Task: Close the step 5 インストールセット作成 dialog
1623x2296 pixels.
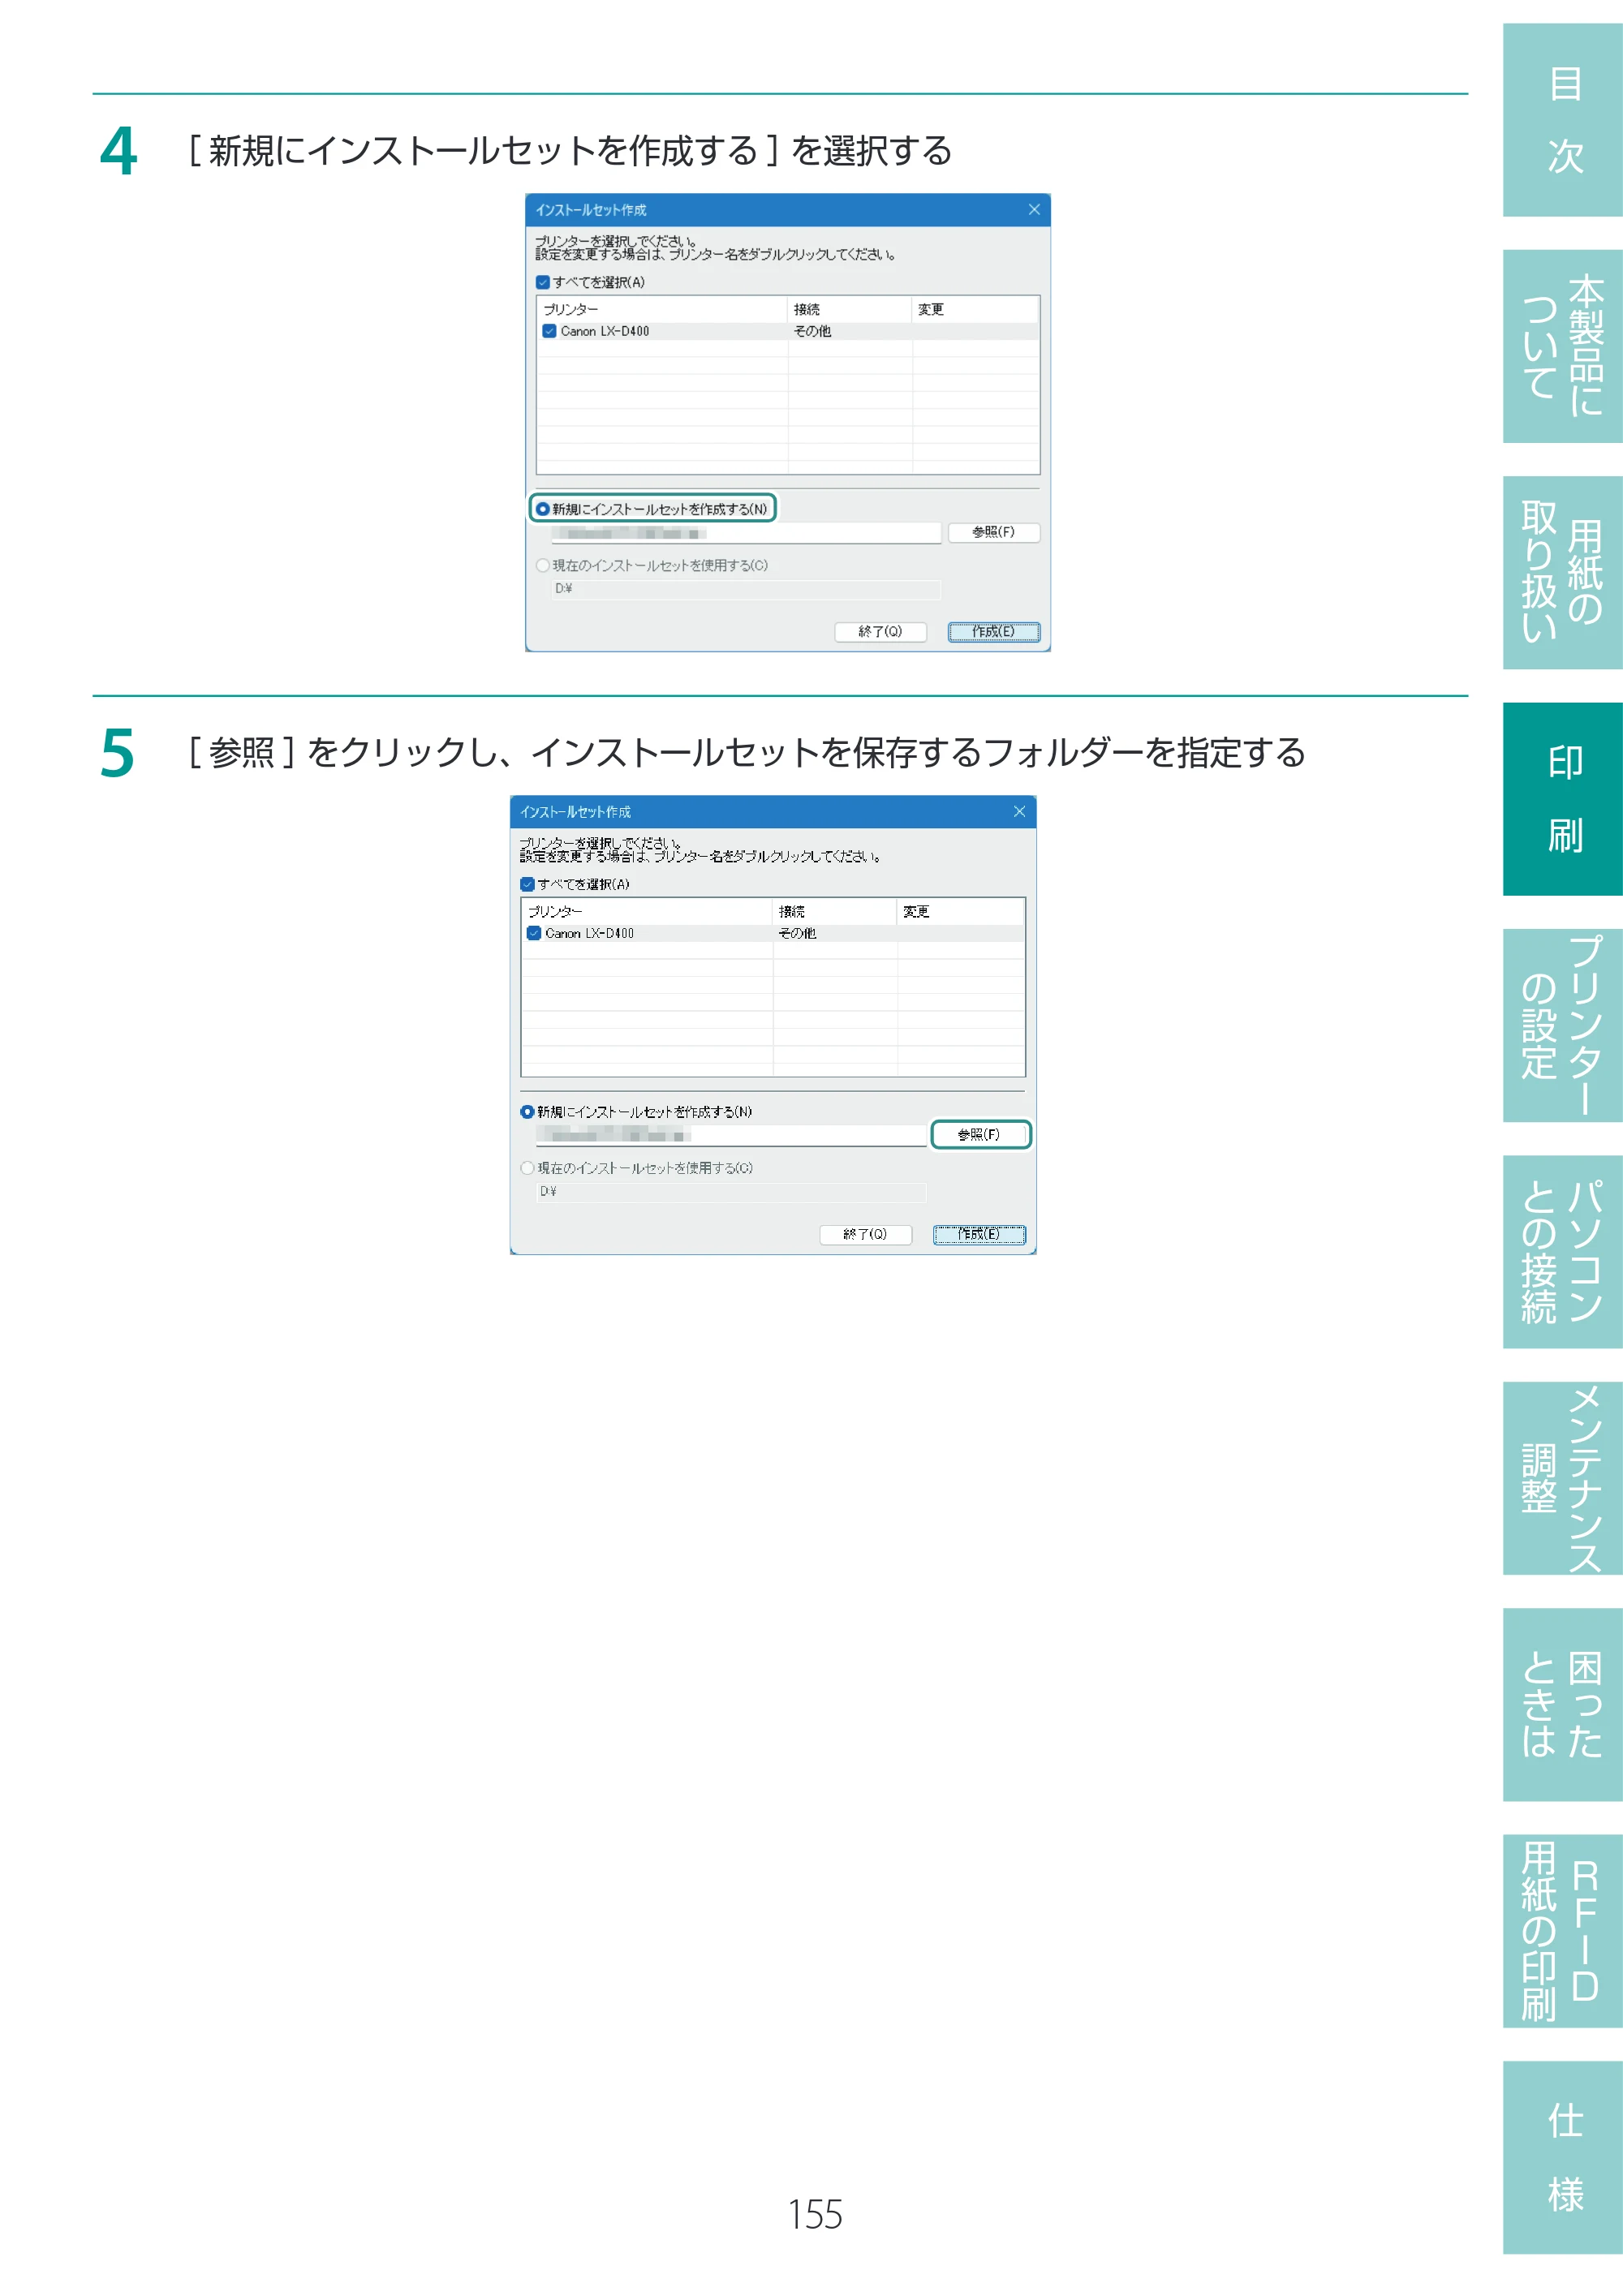Action: [1019, 812]
